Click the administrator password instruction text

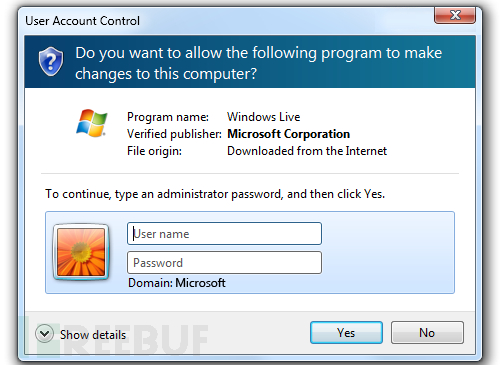coord(215,194)
